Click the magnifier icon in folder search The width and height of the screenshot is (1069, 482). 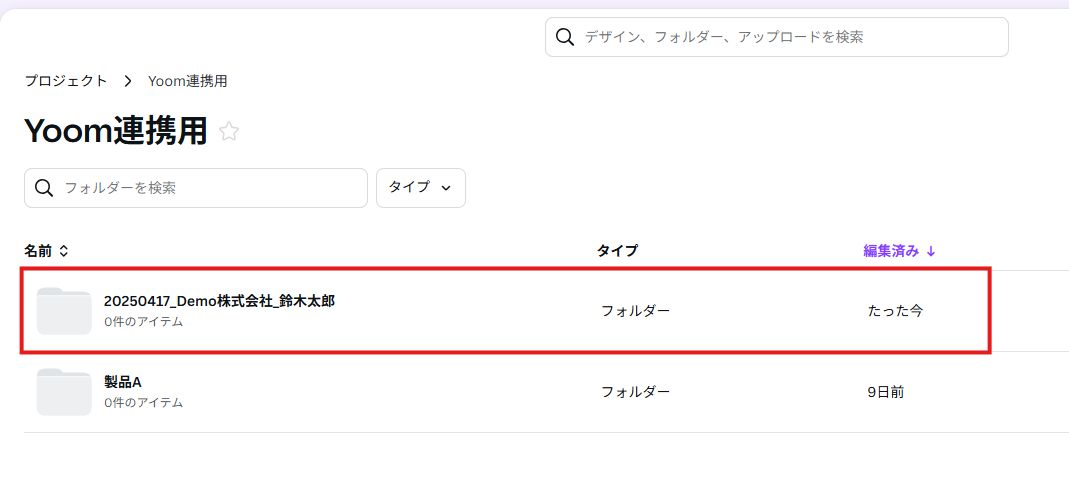point(44,188)
